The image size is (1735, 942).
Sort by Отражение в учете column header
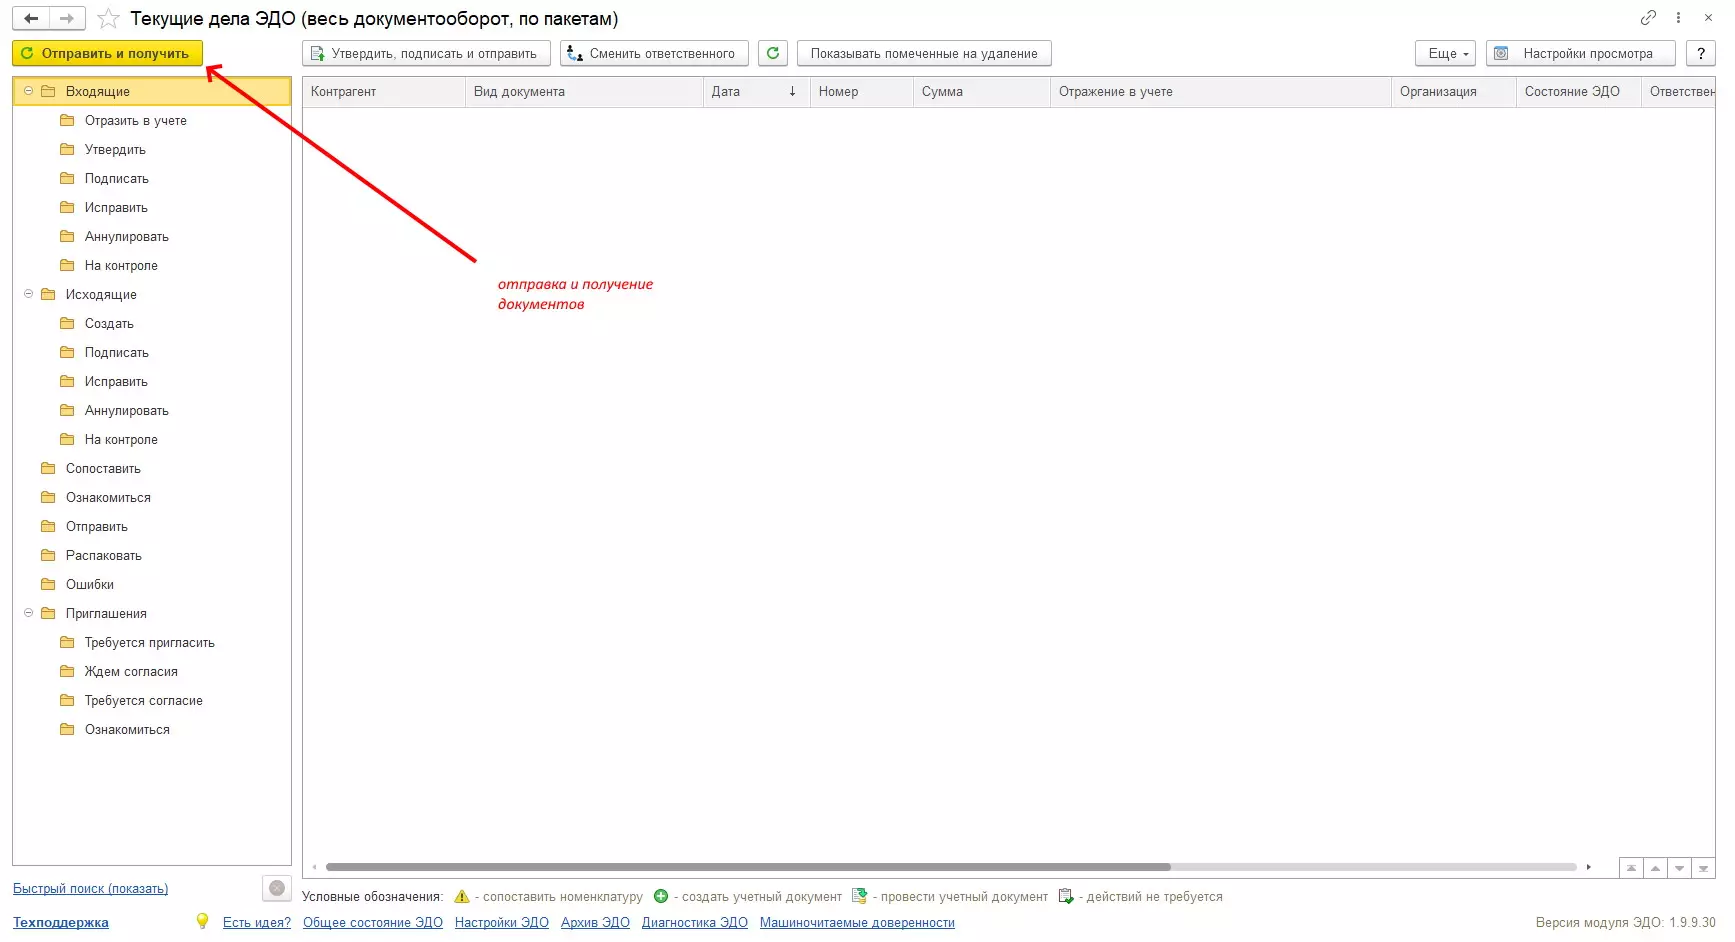pos(1221,91)
